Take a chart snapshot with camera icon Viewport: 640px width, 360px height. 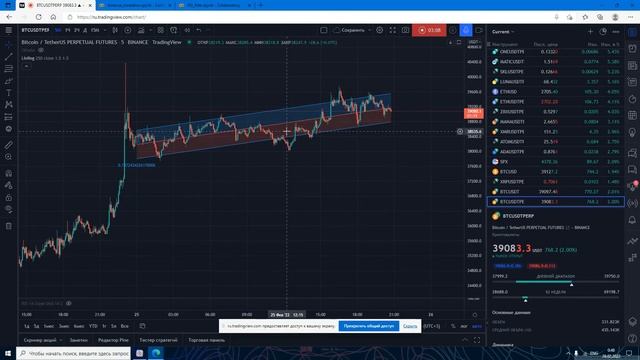405,30
